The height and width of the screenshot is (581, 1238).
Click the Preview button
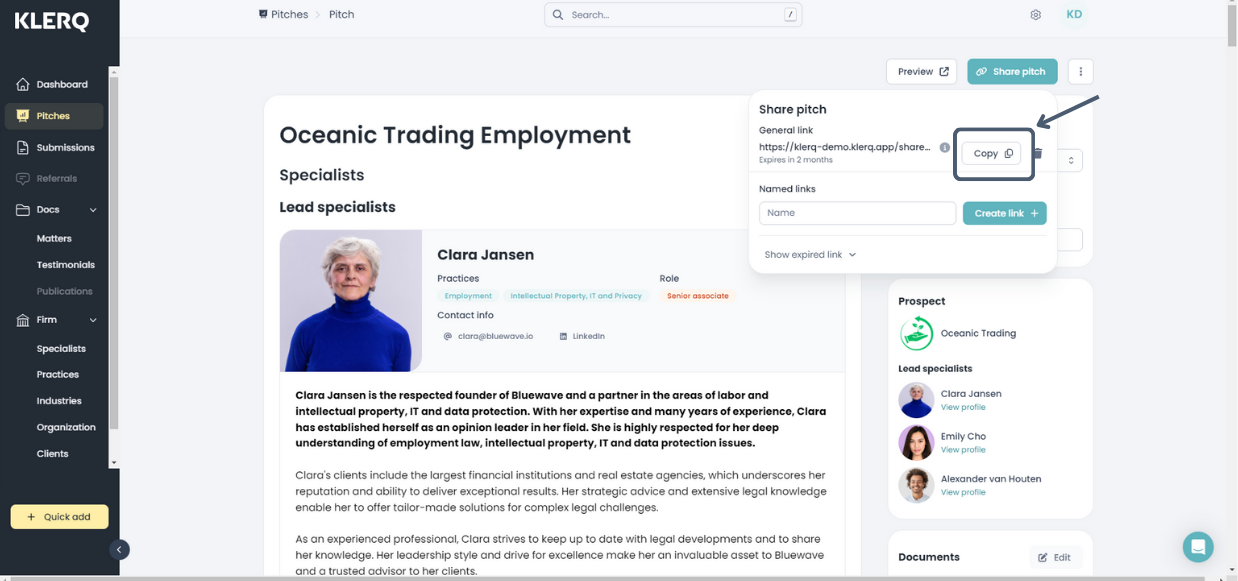pos(921,72)
